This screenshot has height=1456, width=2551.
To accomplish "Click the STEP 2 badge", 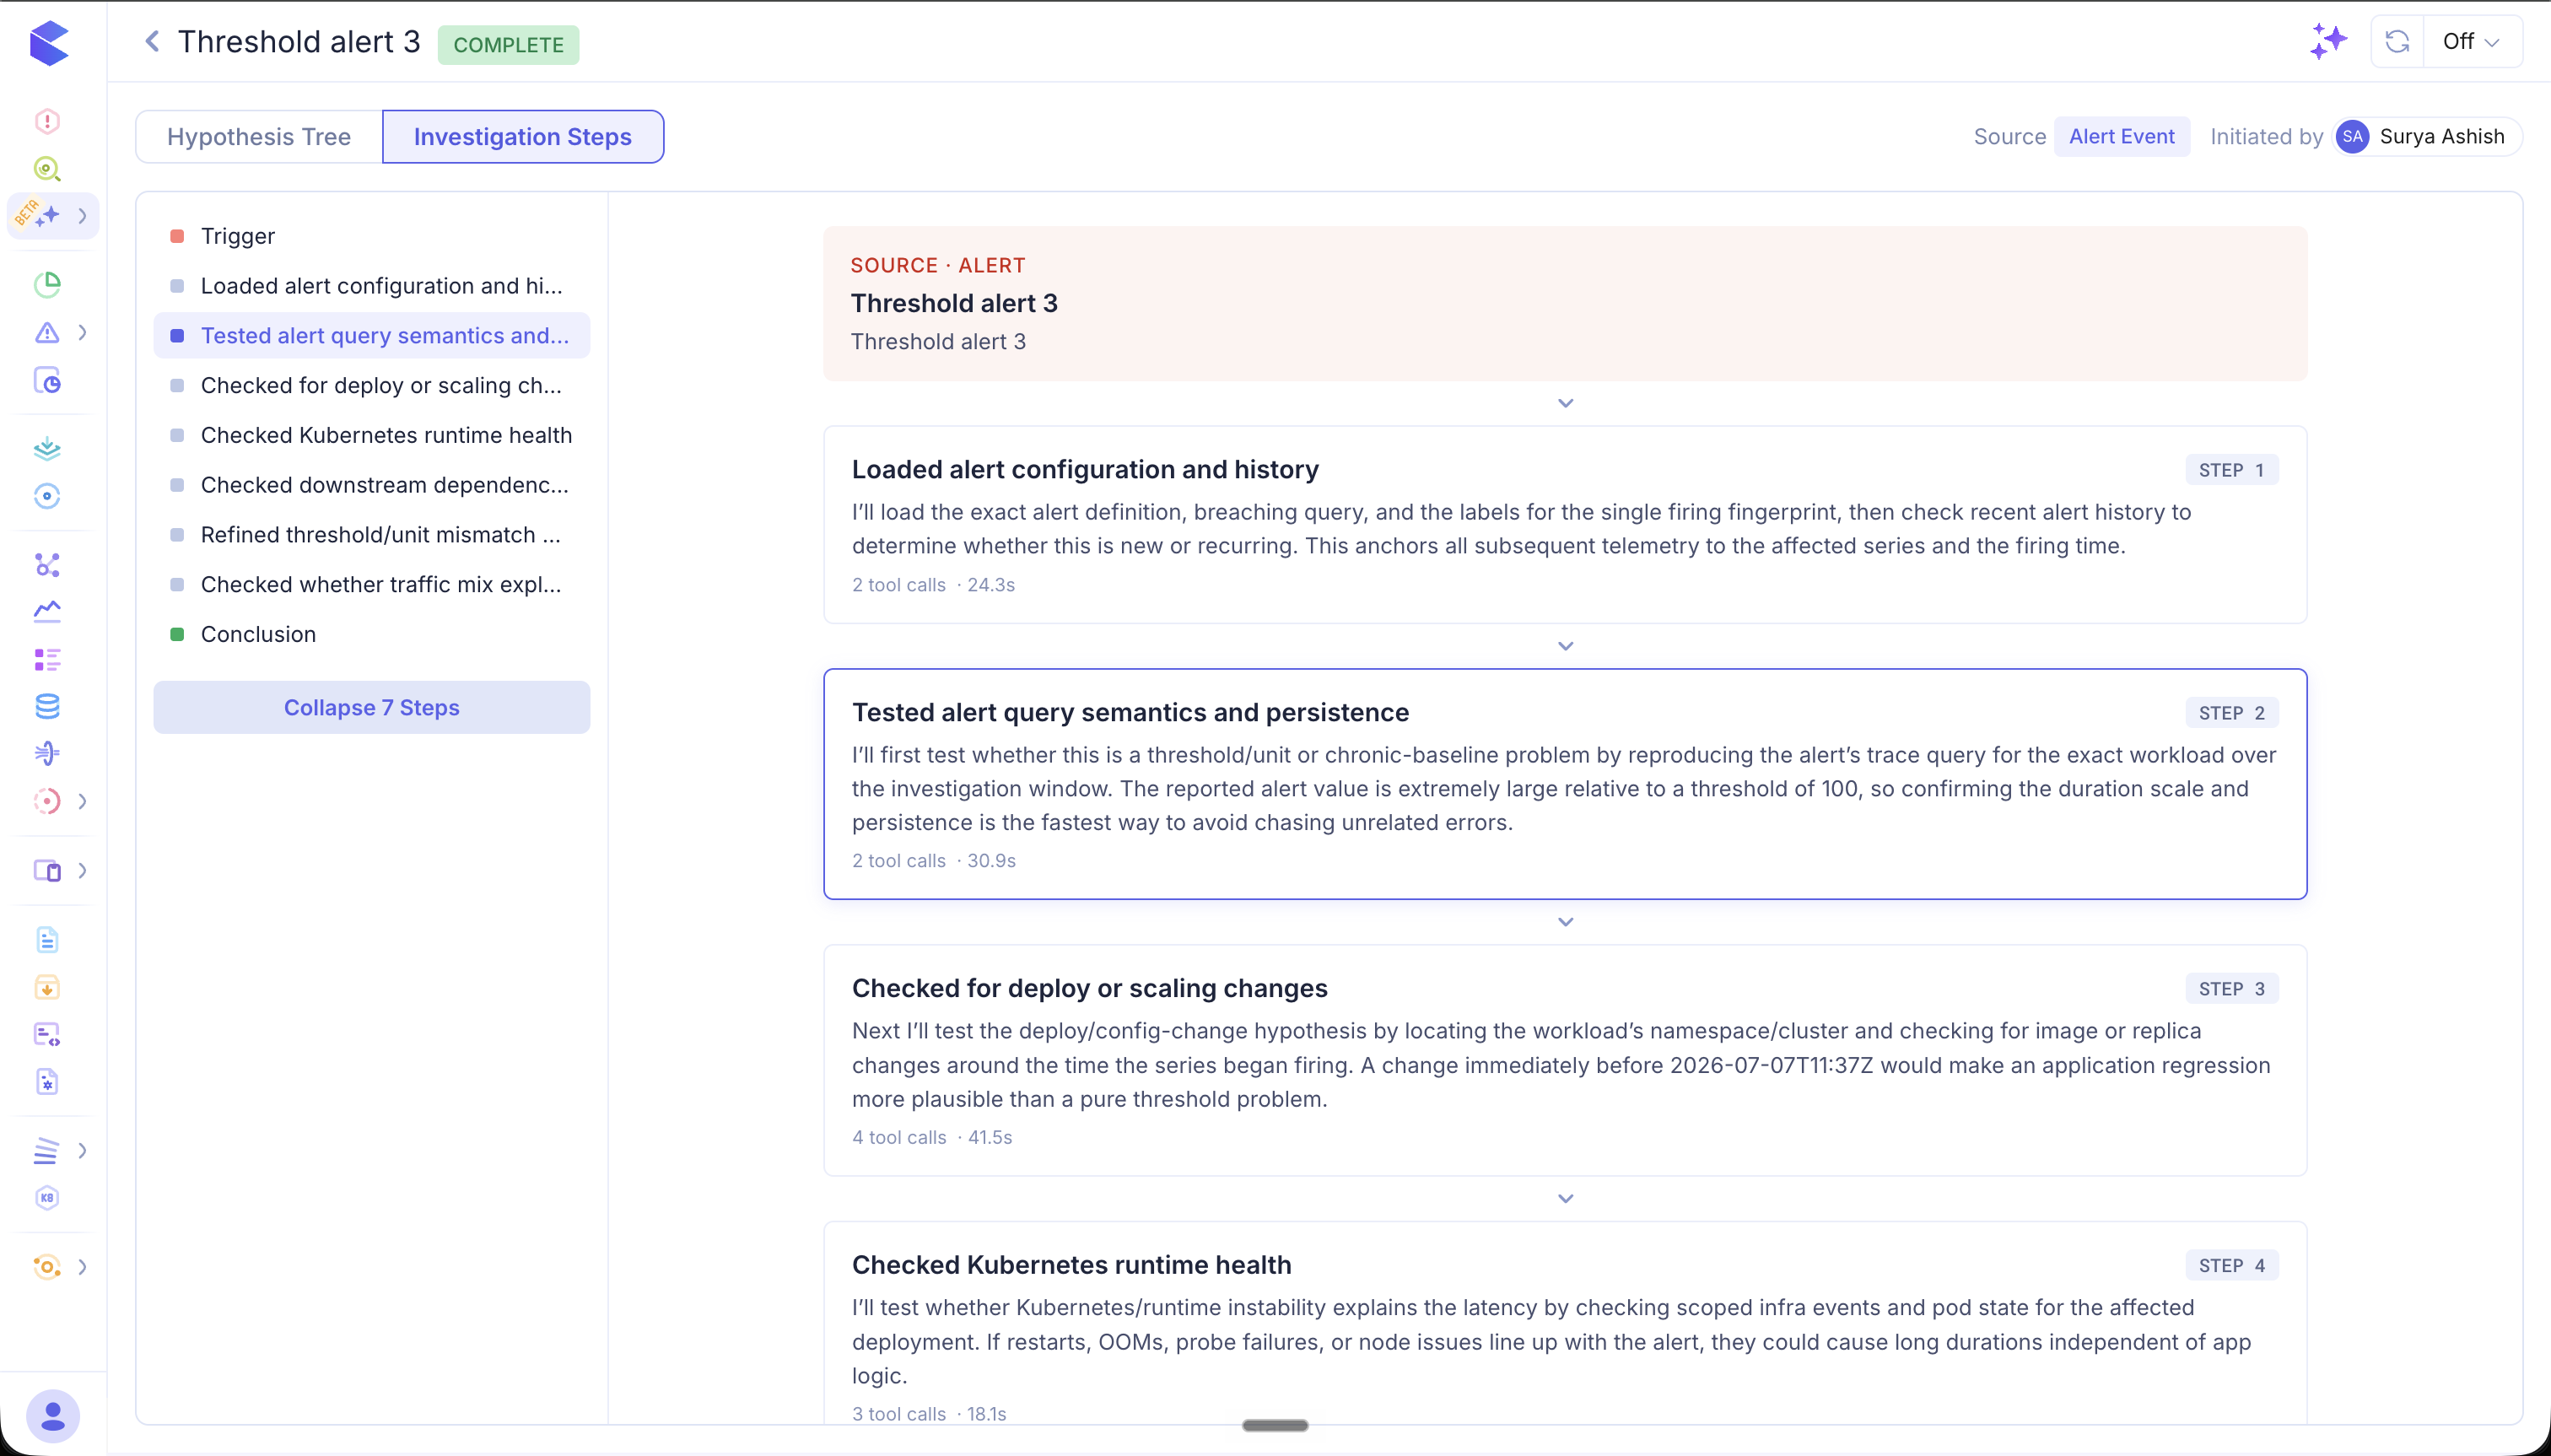I will tap(2231, 713).
